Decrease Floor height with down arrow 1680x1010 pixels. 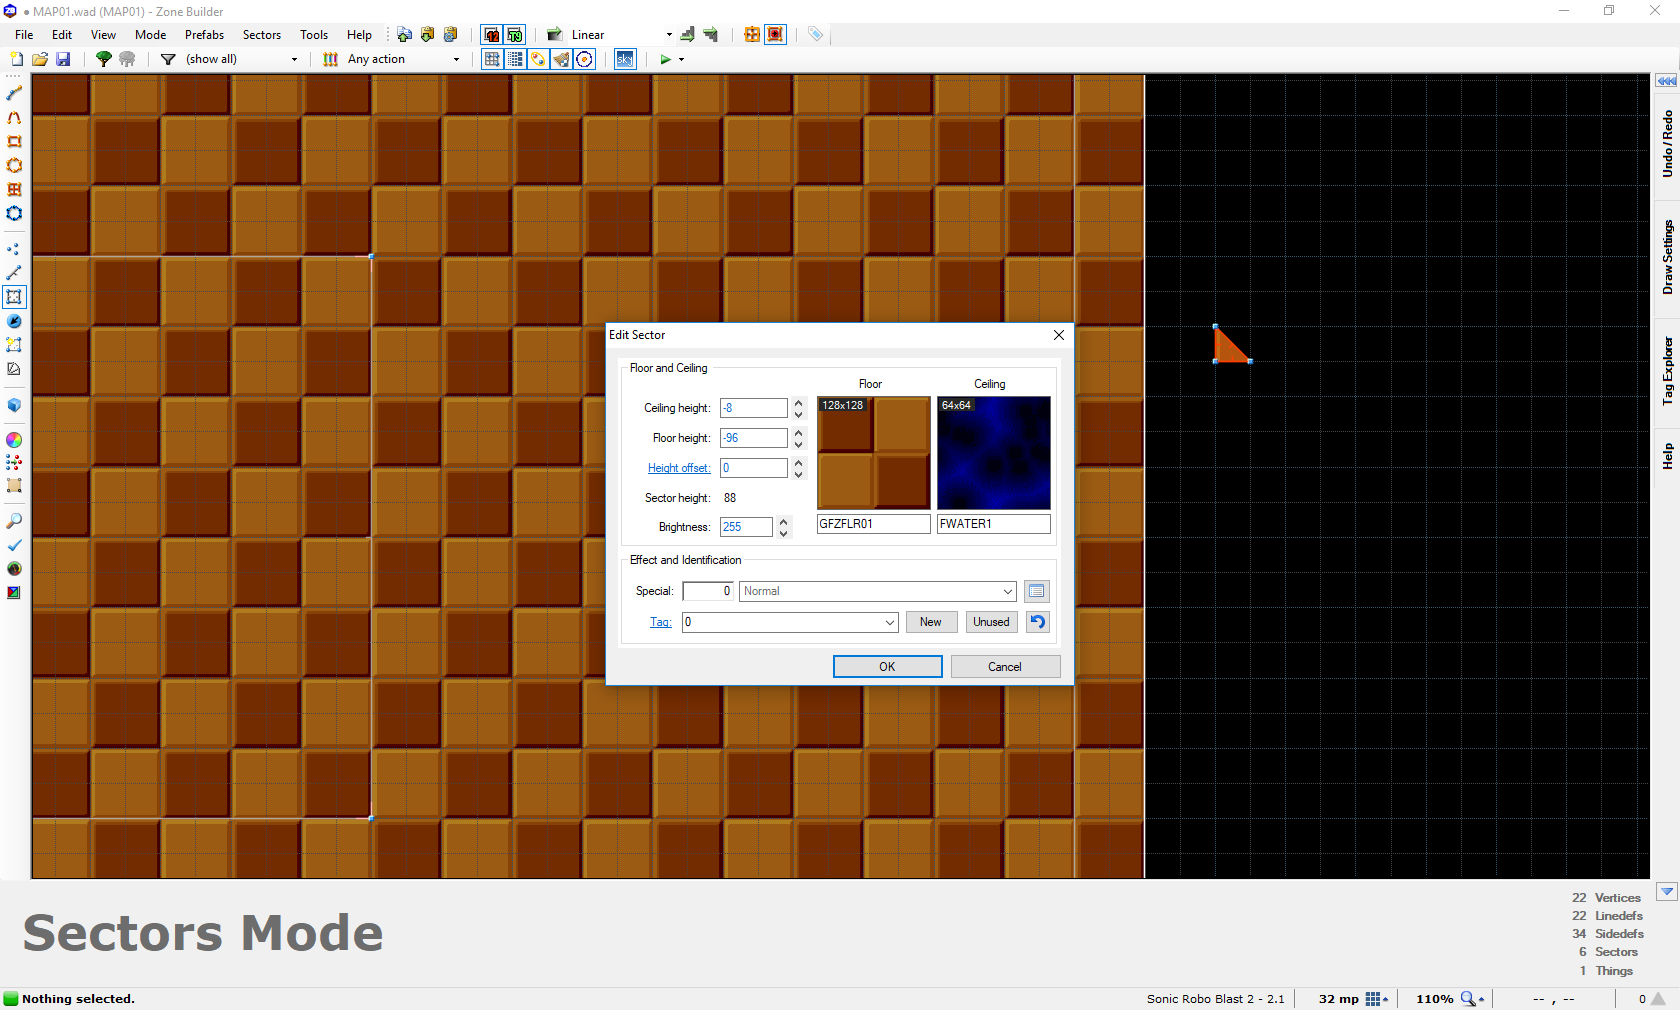pyautogui.click(x=798, y=443)
